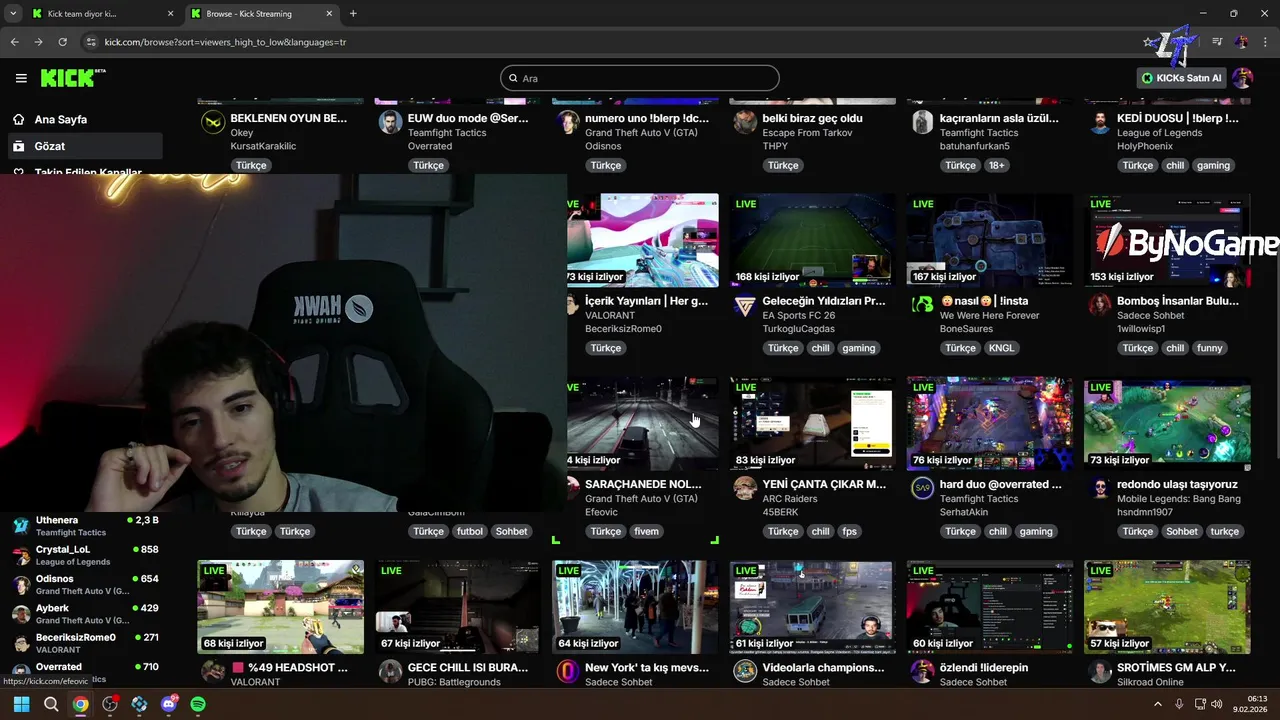Select the fps tag
Viewport: 1280px width, 720px height.
849,531
